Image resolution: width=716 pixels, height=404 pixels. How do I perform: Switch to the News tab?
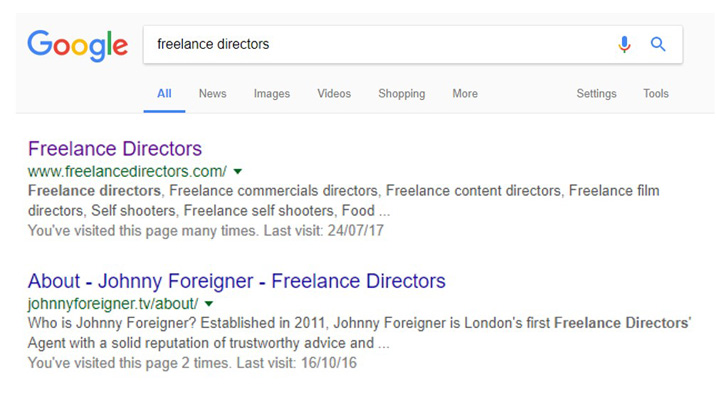[212, 94]
